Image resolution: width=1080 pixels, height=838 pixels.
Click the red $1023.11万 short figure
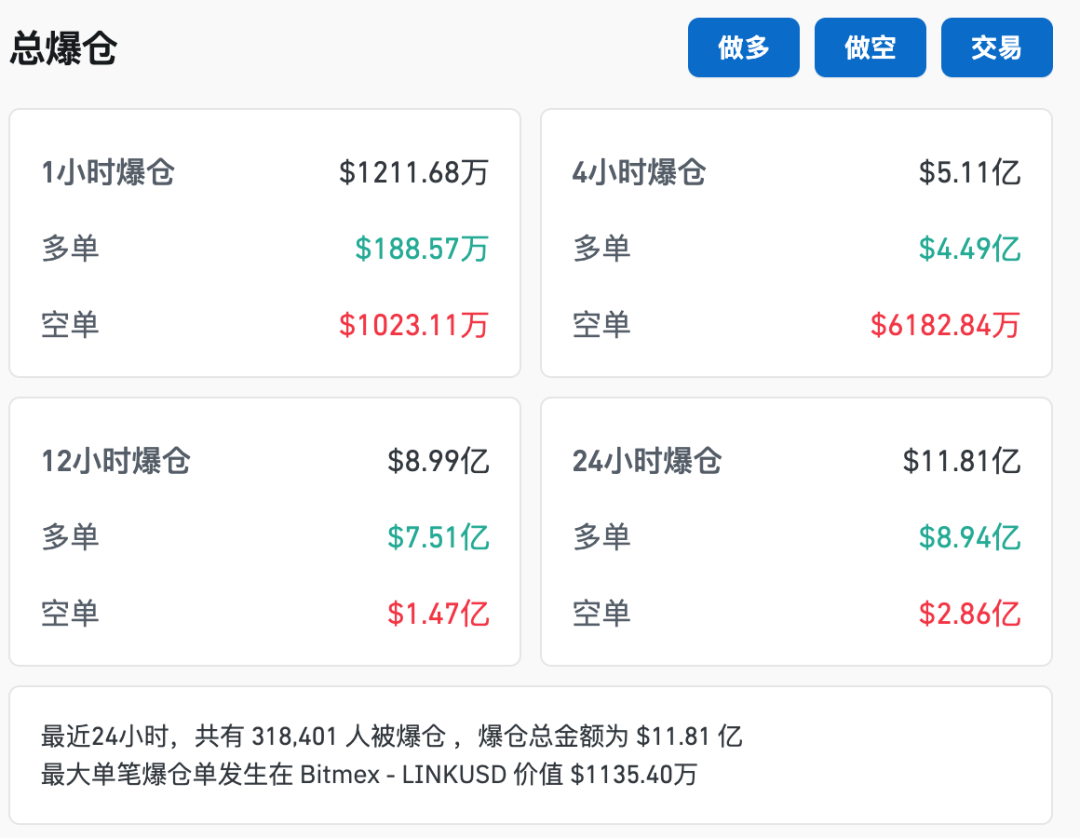[x=411, y=325]
